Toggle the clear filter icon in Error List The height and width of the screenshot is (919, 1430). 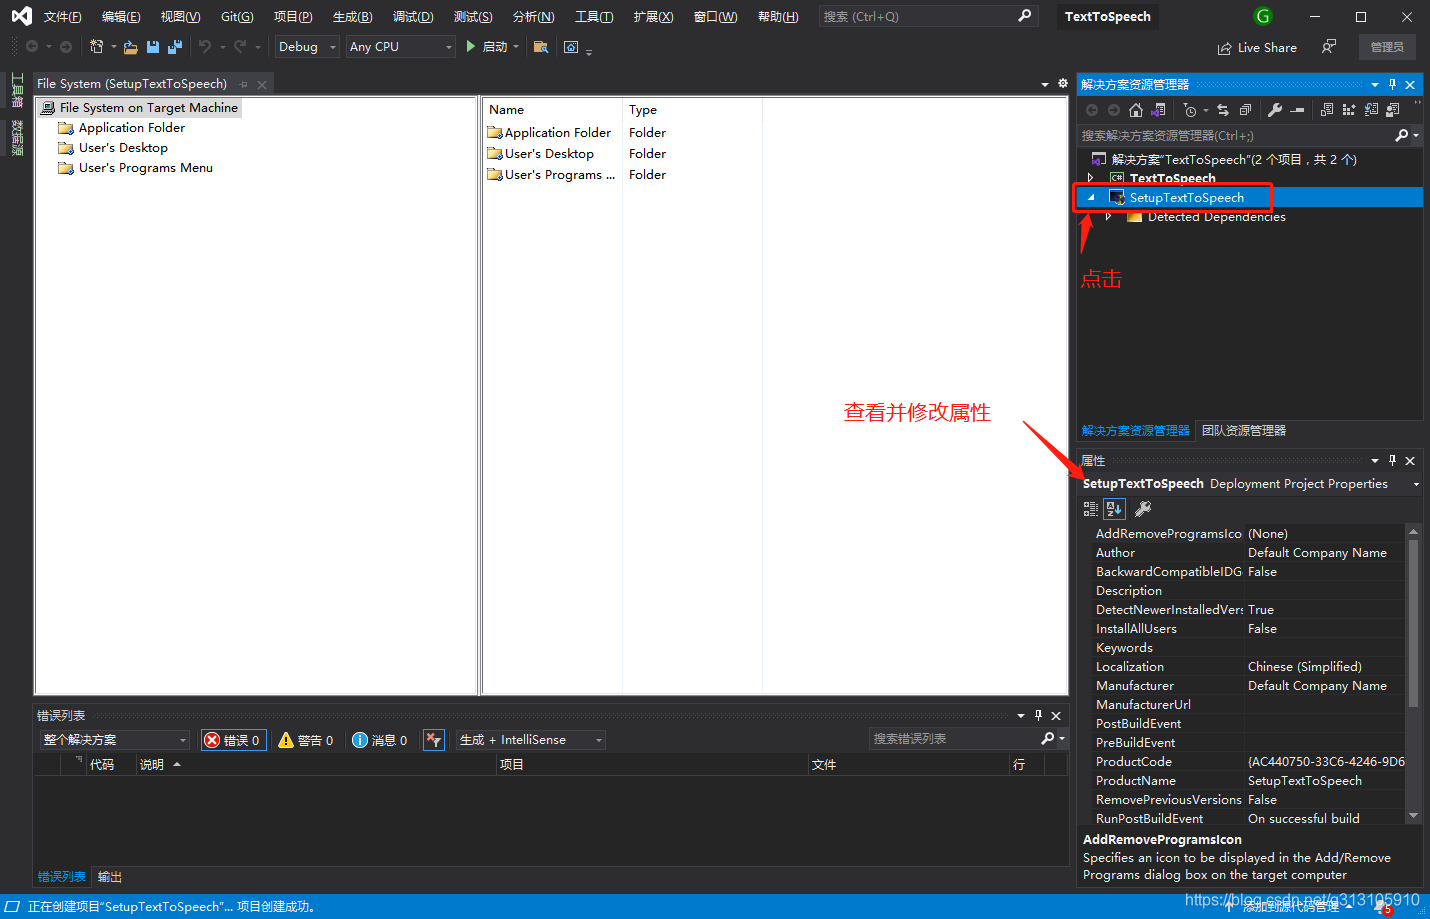434,740
